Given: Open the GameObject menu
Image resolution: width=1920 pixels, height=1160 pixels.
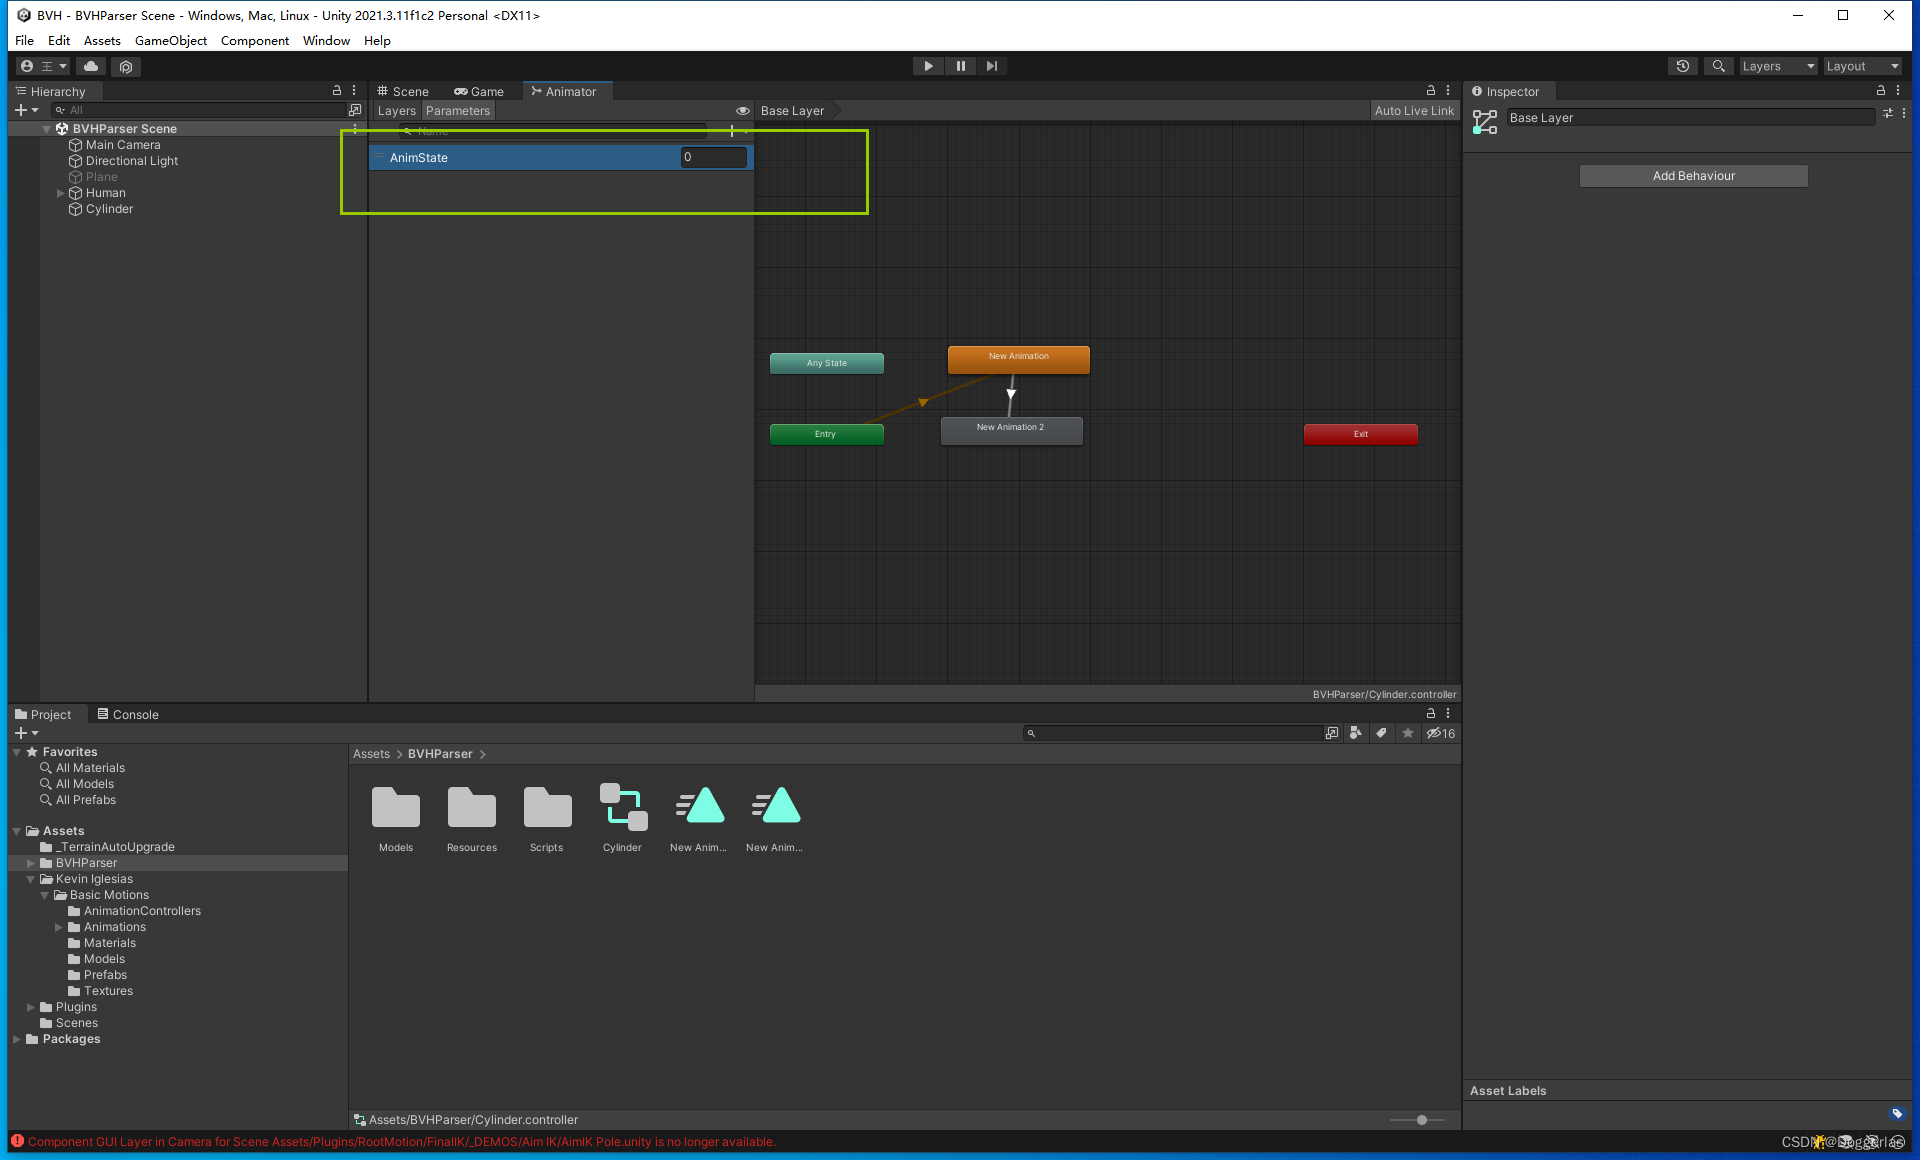Looking at the screenshot, I should (x=170, y=41).
